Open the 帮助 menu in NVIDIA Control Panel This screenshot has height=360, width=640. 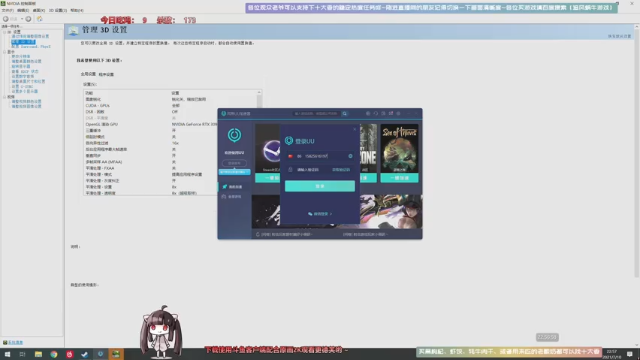77,10
